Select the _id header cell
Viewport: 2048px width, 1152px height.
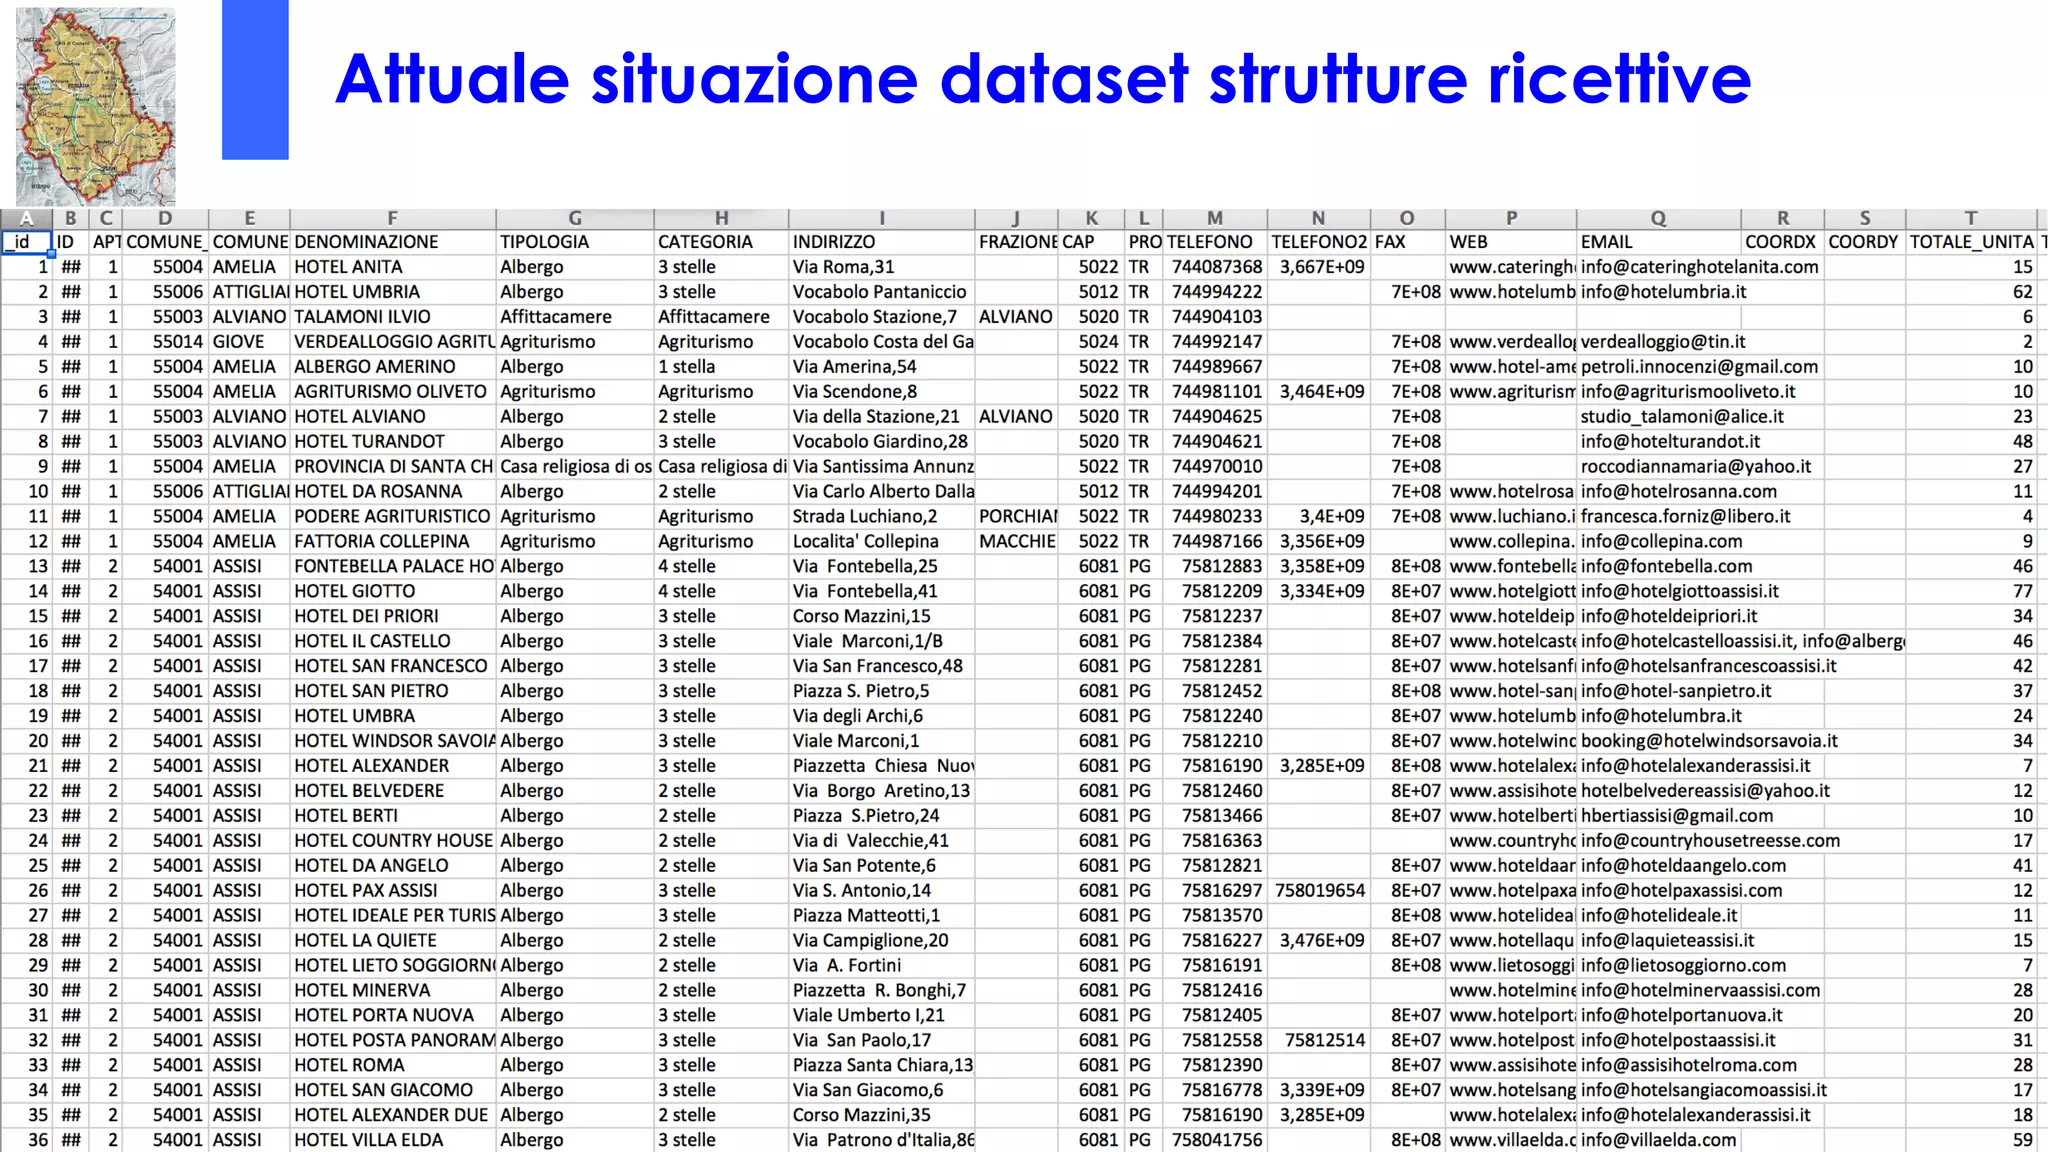(x=26, y=242)
